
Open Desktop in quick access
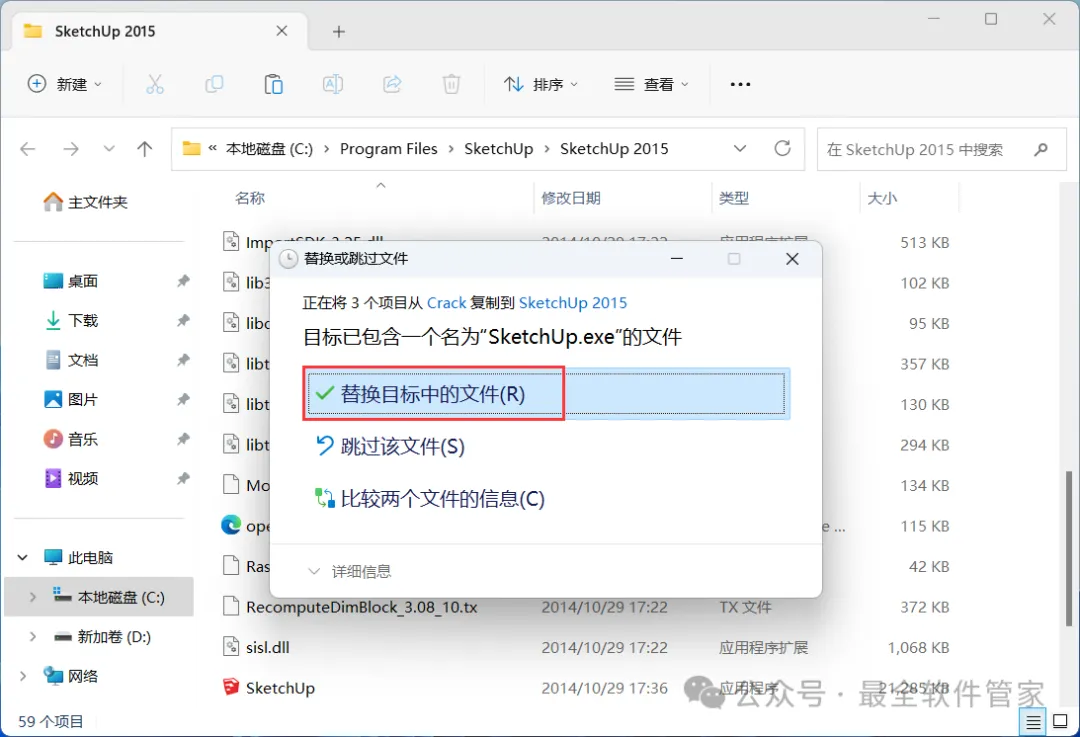pos(72,281)
